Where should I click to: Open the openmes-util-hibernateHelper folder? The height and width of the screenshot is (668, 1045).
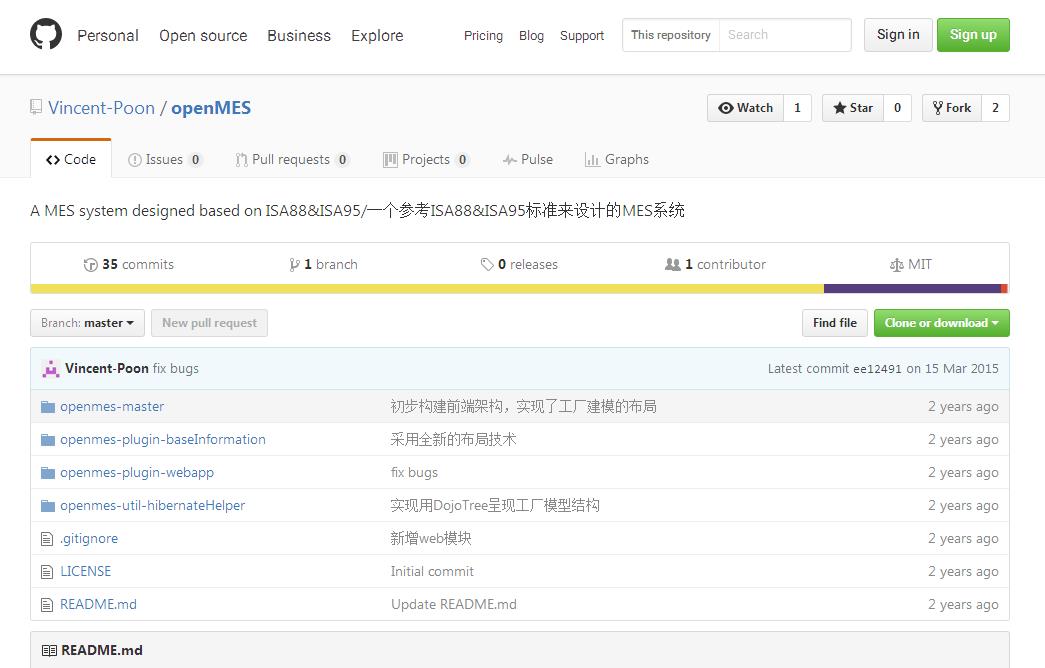click(x=153, y=505)
